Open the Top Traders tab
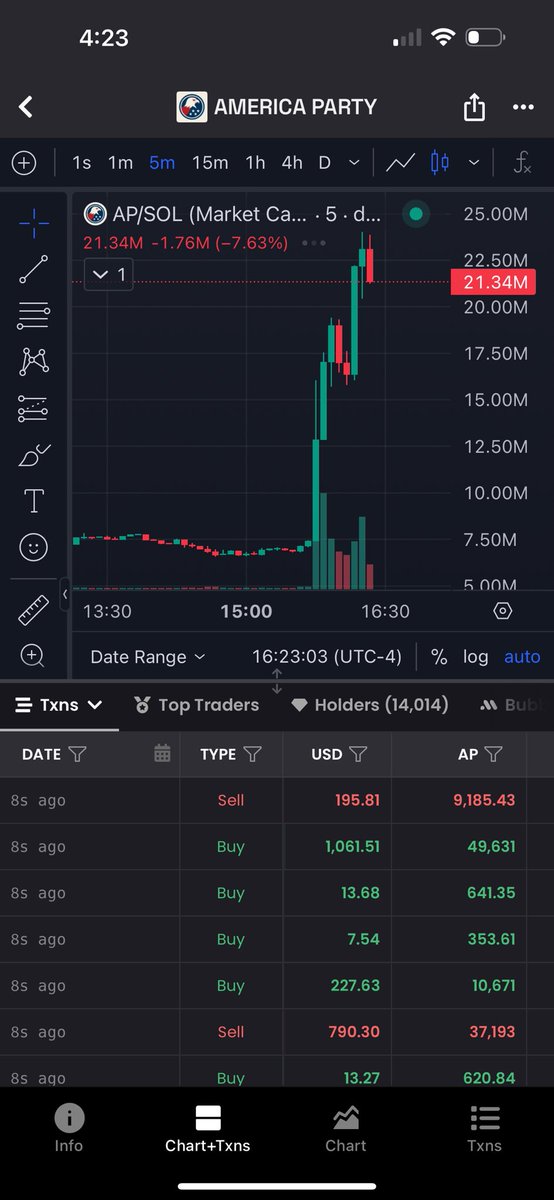This screenshot has width=554, height=1200. pyautogui.click(x=196, y=705)
